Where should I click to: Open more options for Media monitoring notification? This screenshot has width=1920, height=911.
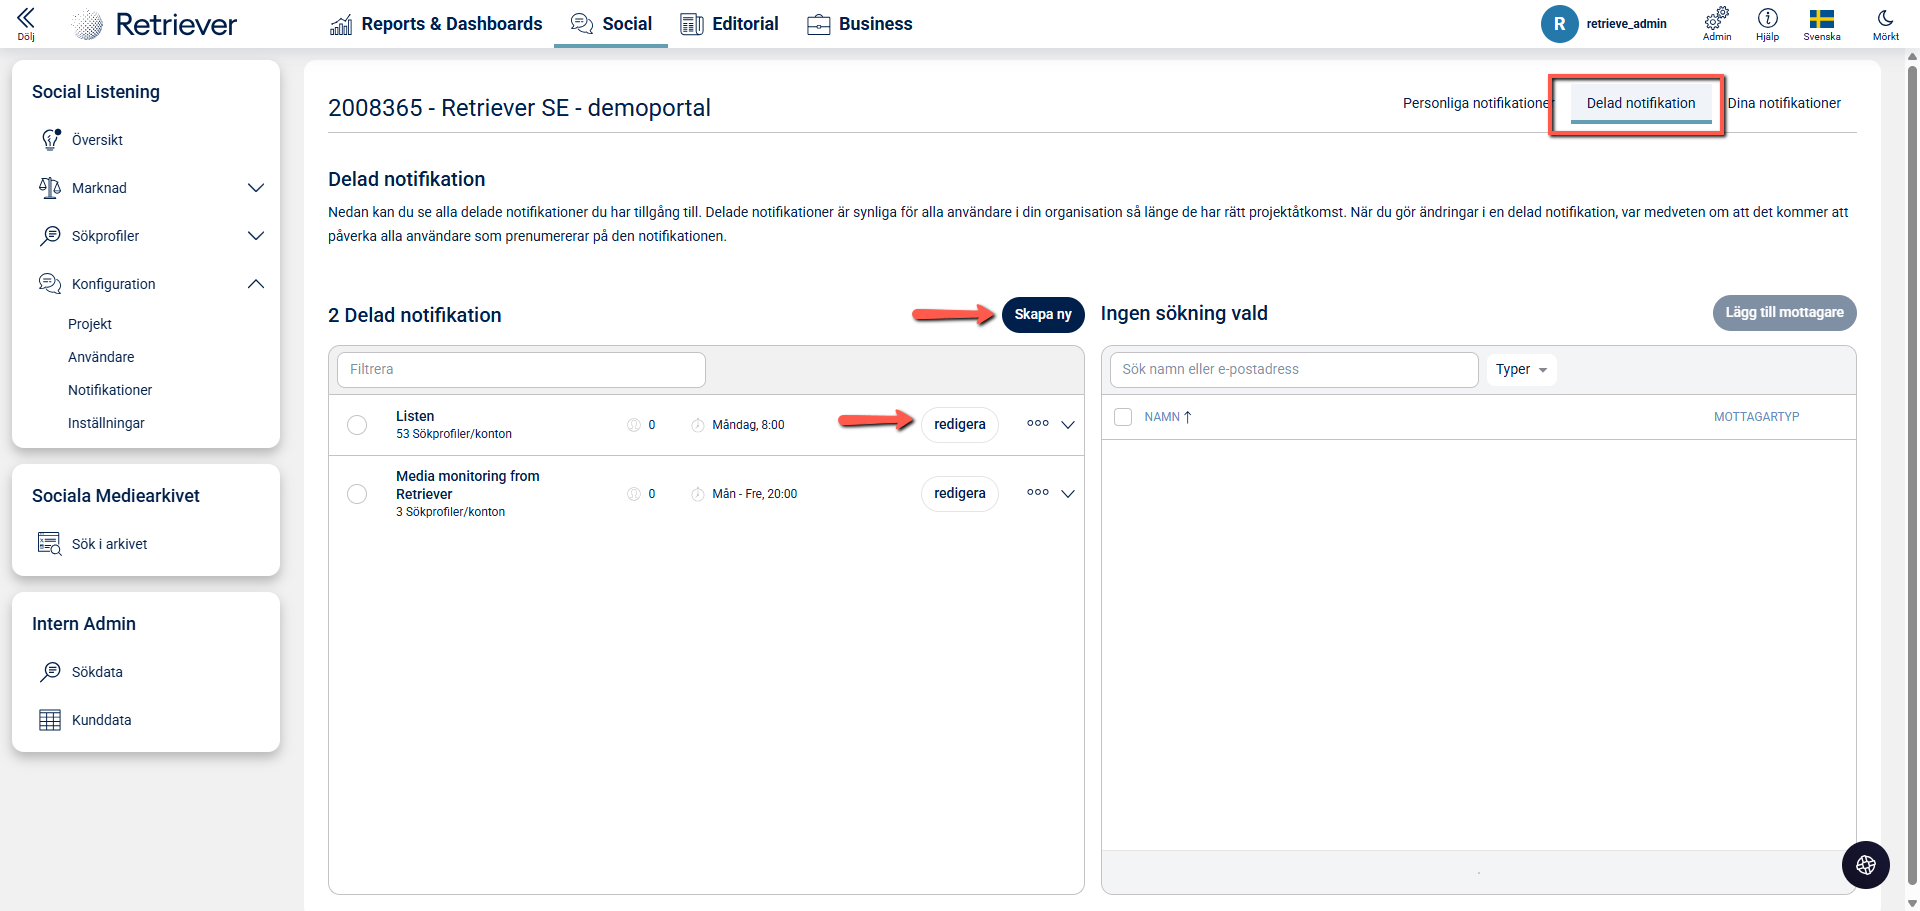[x=1038, y=493]
